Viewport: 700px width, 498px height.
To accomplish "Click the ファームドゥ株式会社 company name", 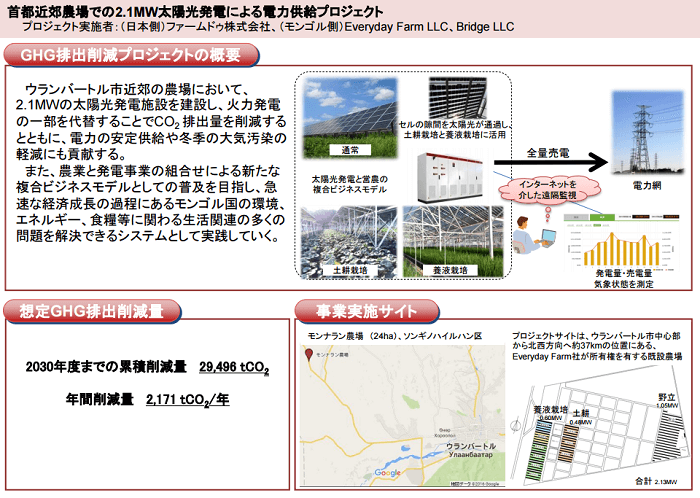I will point(218,27).
